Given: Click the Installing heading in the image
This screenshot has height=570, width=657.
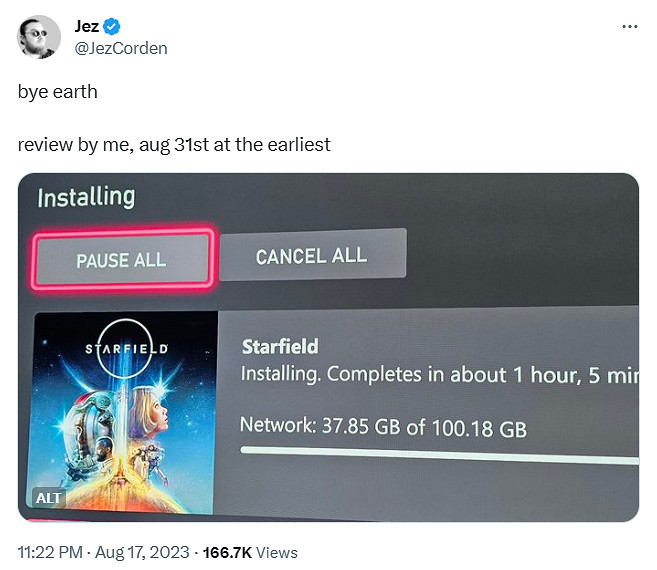Looking at the screenshot, I should [86, 197].
